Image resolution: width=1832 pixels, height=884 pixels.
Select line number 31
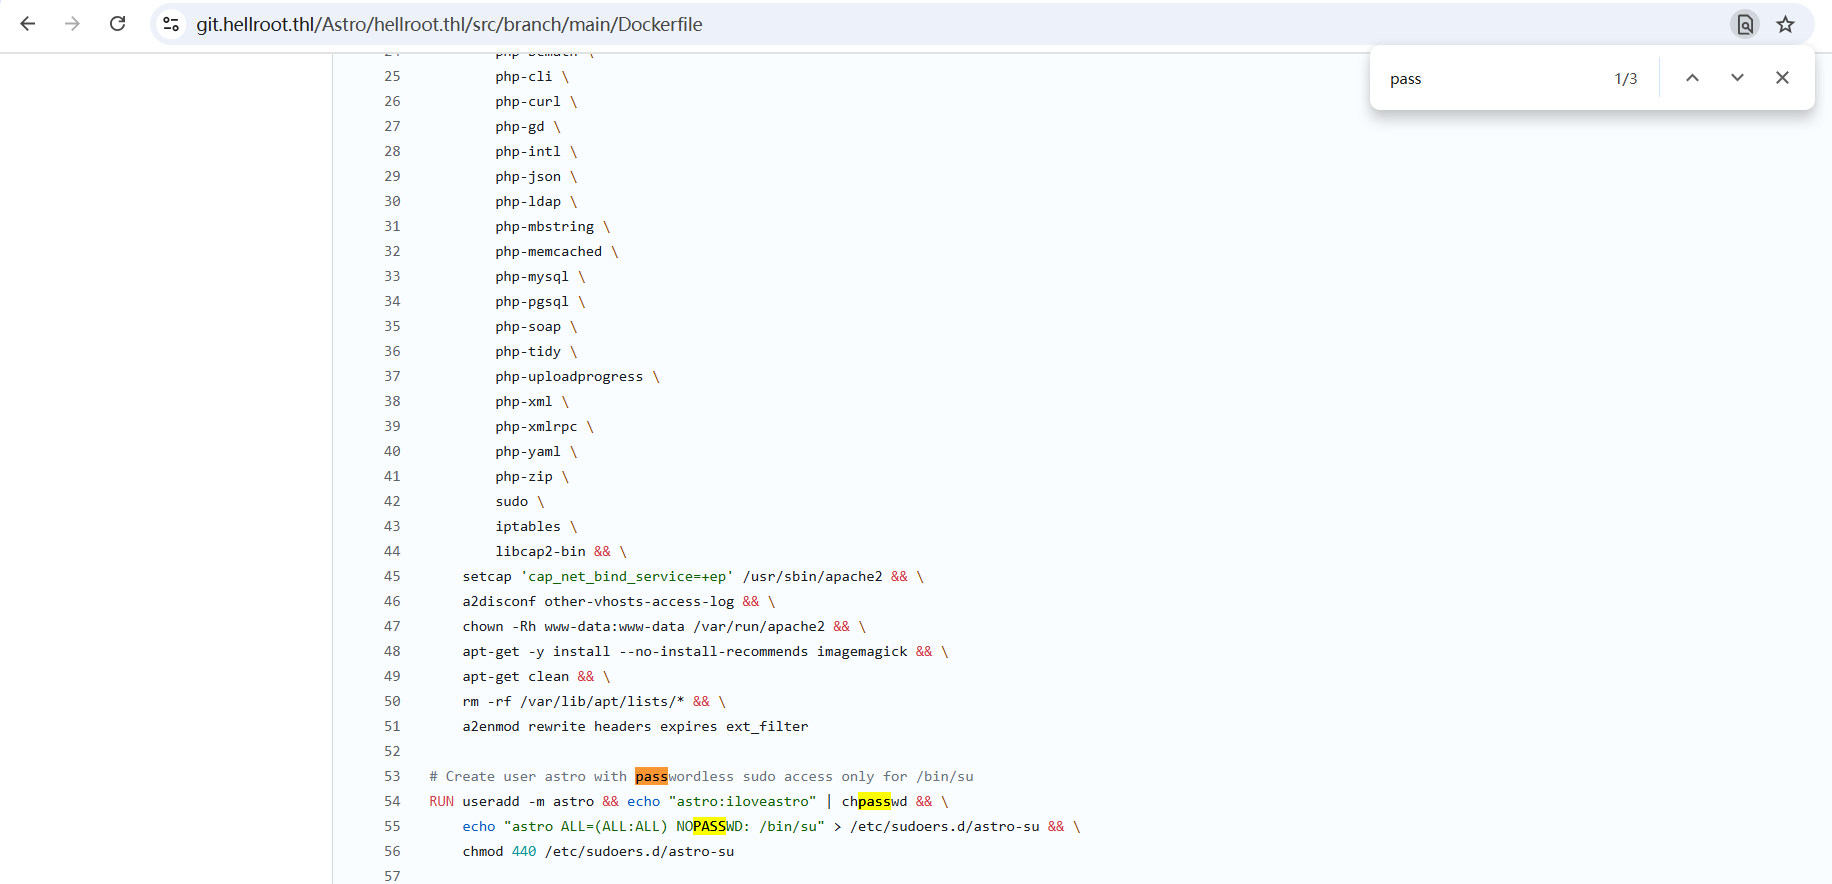(392, 226)
